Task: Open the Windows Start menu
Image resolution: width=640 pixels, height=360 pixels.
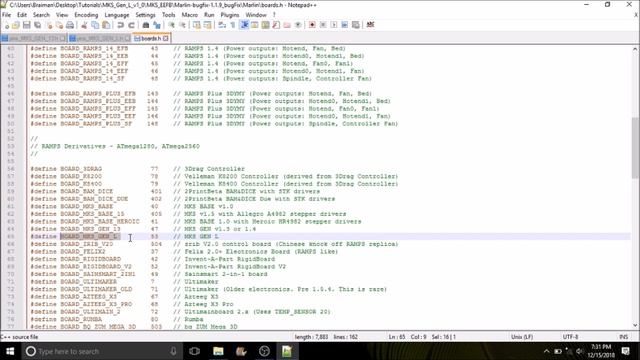Action: [x=10, y=351]
